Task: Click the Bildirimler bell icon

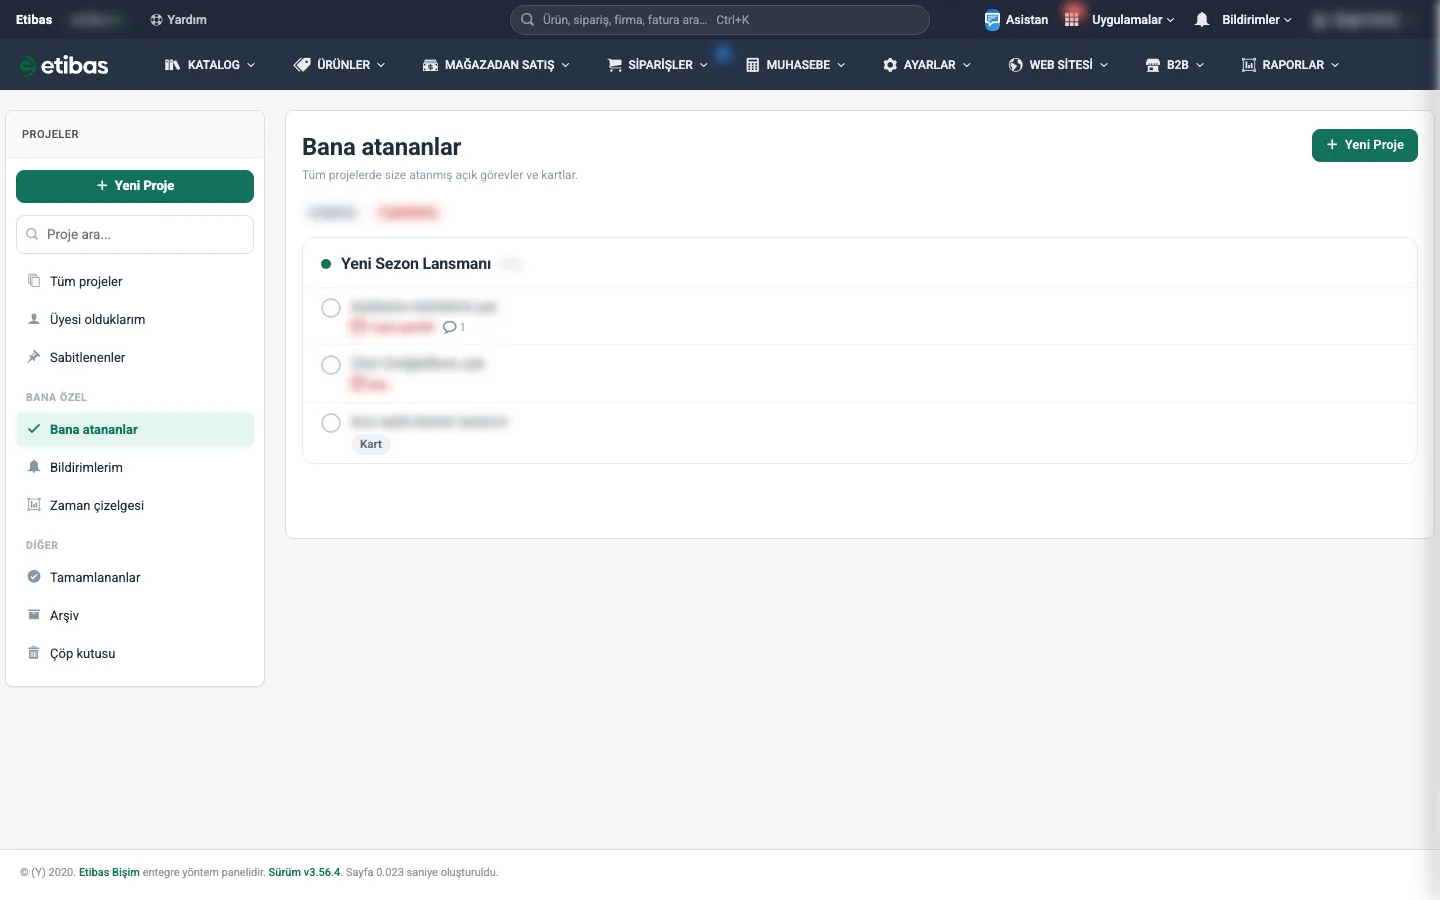Action: click(1202, 20)
